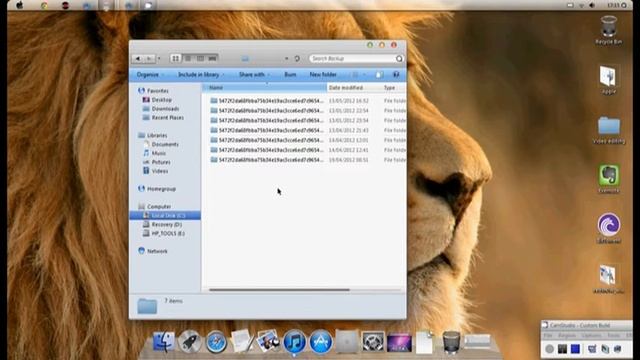640x360 pixels.
Task: Sort by Date modified column
Action: 353,88
